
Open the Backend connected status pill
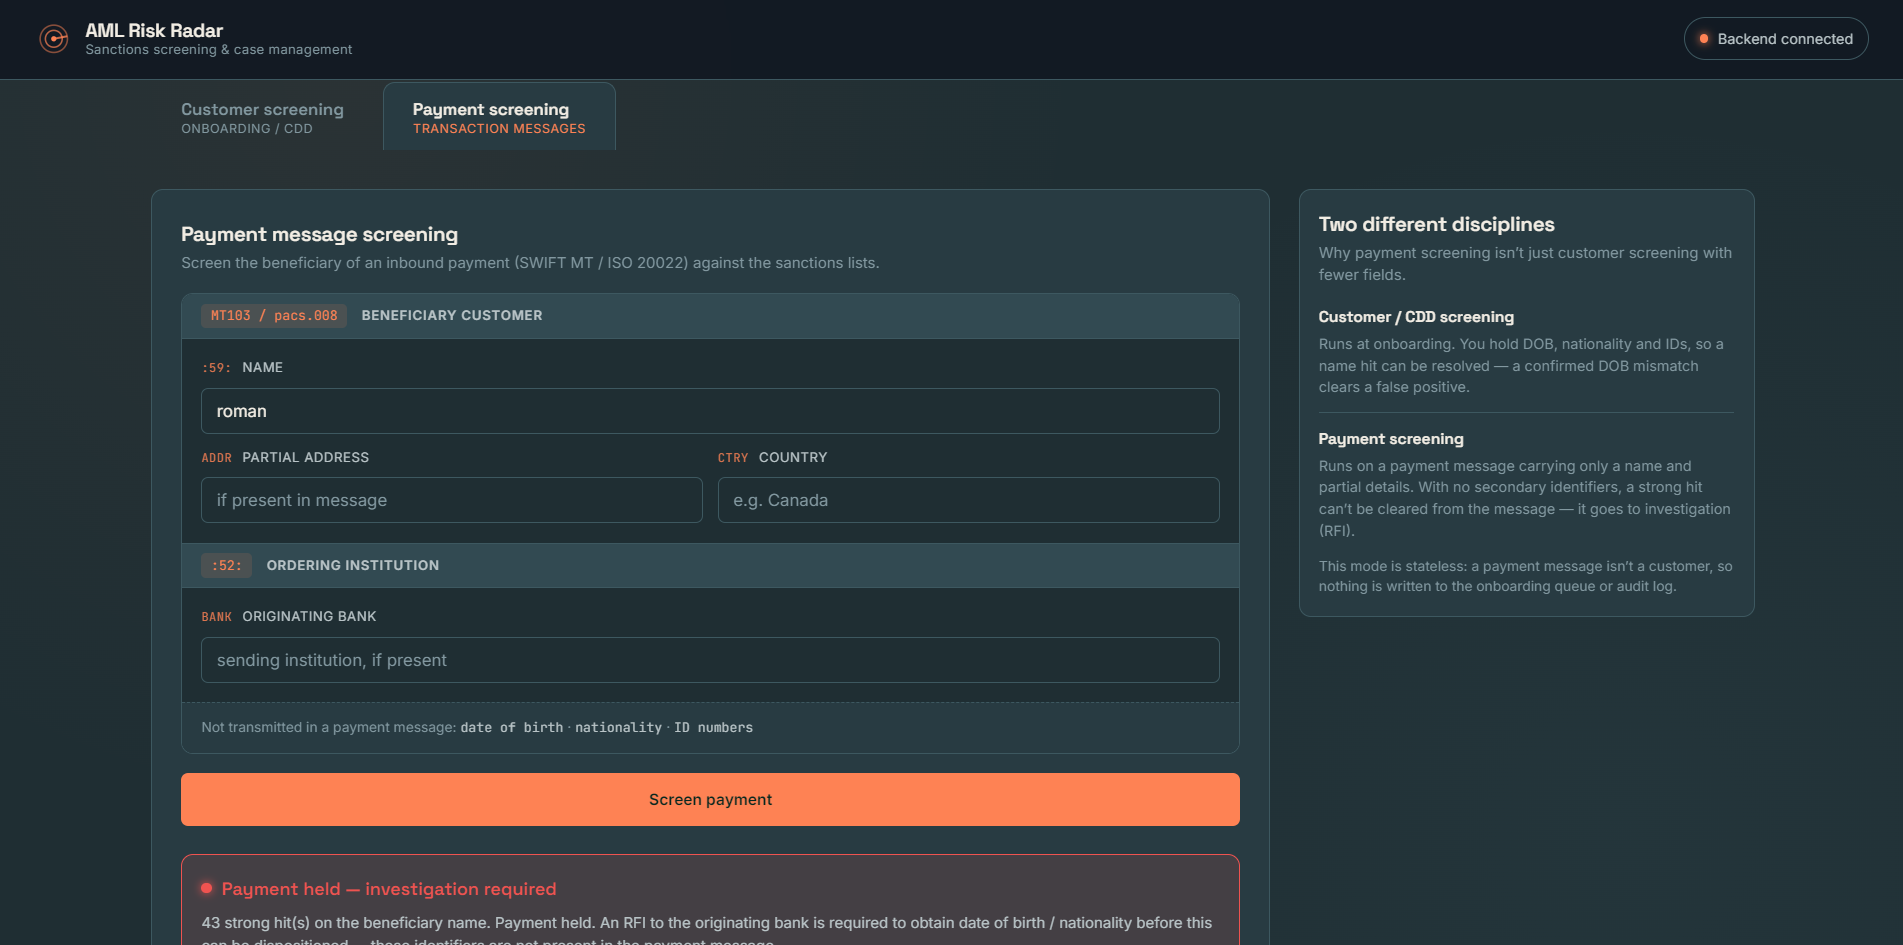[x=1775, y=39]
